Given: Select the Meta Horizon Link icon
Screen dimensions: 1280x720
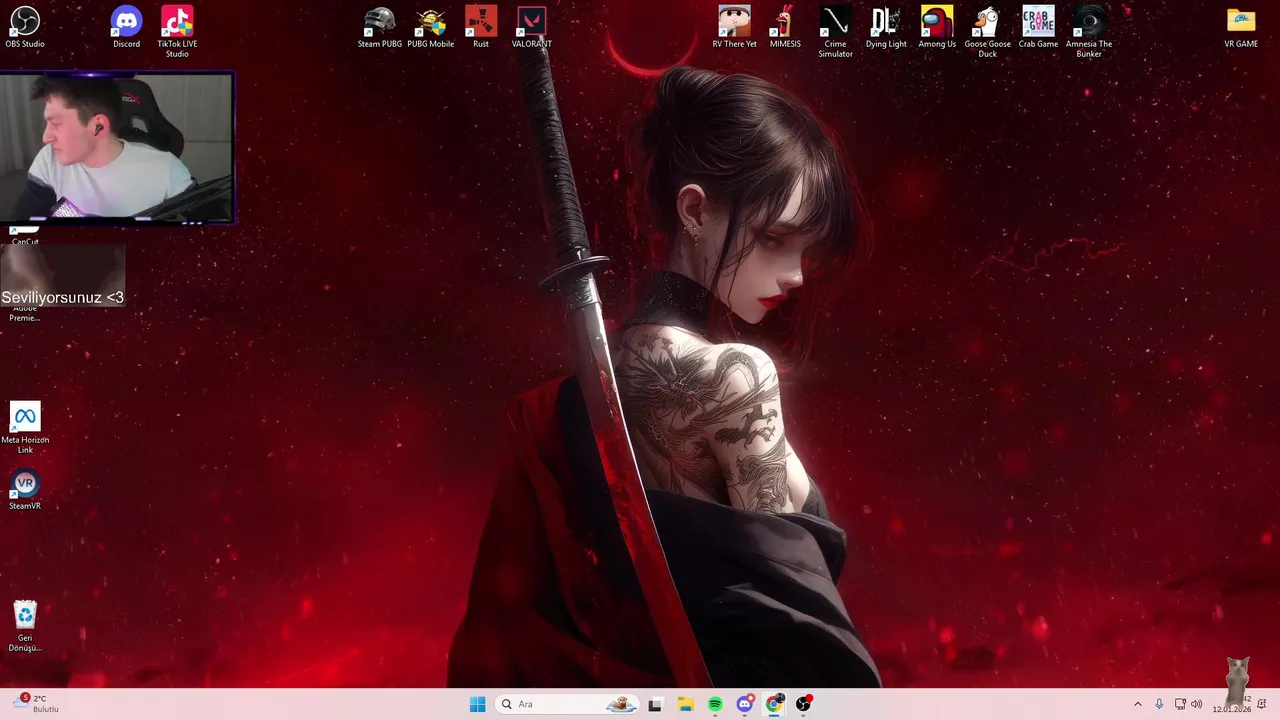Looking at the screenshot, I should click(x=25, y=427).
